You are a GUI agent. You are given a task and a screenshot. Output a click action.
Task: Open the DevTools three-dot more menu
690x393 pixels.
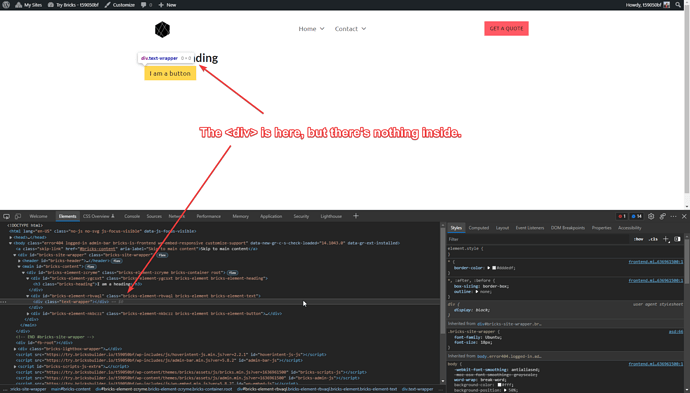click(x=673, y=216)
